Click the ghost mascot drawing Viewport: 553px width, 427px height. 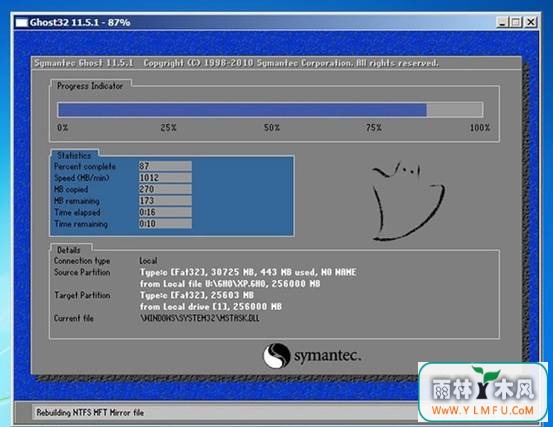pyautogui.click(x=408, y=201)
